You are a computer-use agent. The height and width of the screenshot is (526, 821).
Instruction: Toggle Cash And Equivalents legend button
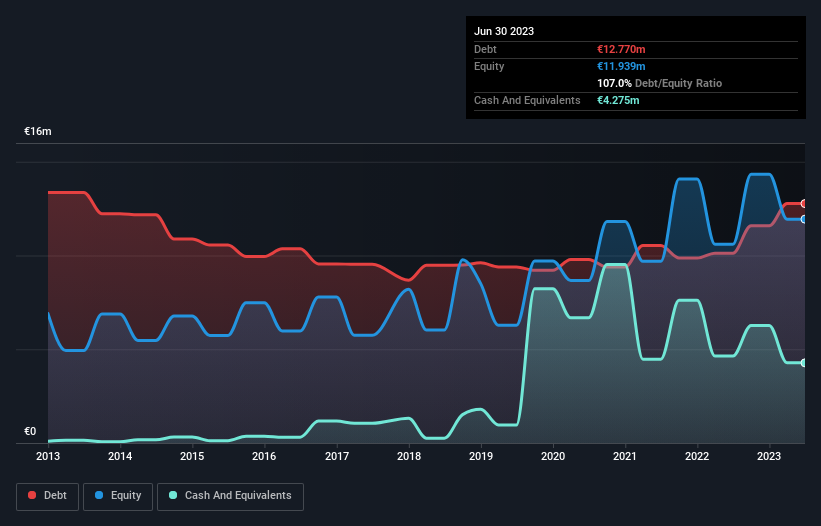coord(230,496)
